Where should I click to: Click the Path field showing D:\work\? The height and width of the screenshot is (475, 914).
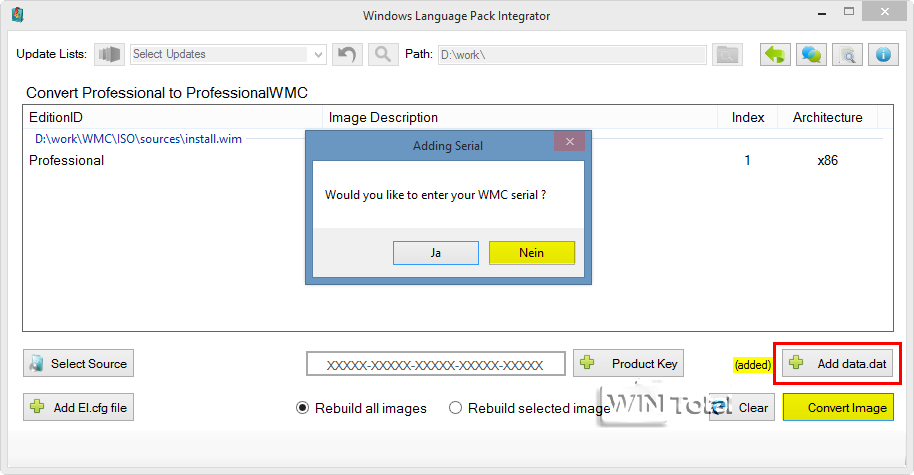[572, 55]
